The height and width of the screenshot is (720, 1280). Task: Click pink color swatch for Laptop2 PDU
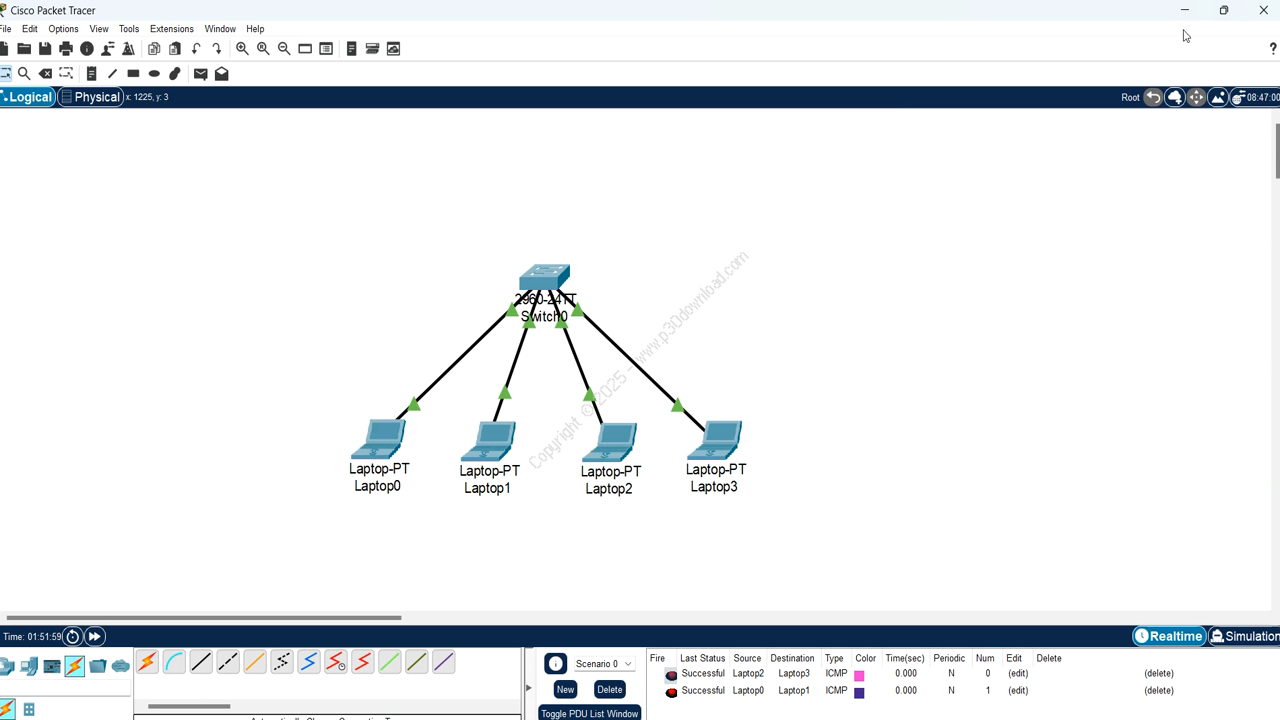point(859,676)
